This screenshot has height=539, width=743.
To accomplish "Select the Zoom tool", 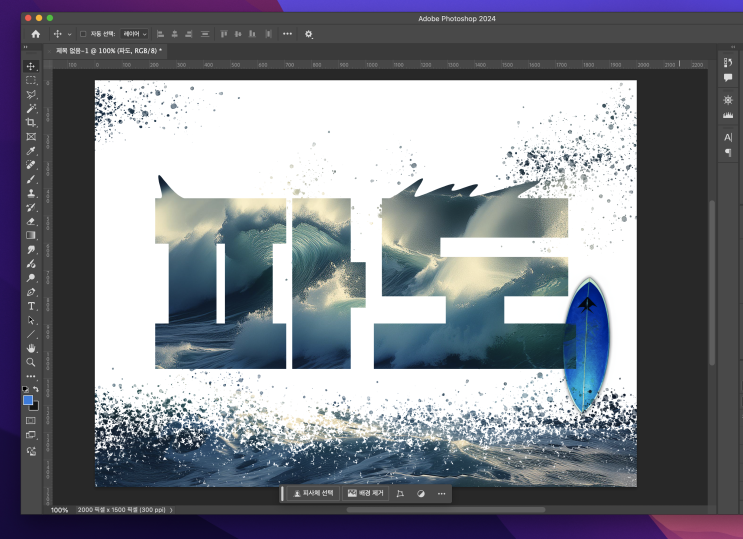I will (x=31, y=363).
